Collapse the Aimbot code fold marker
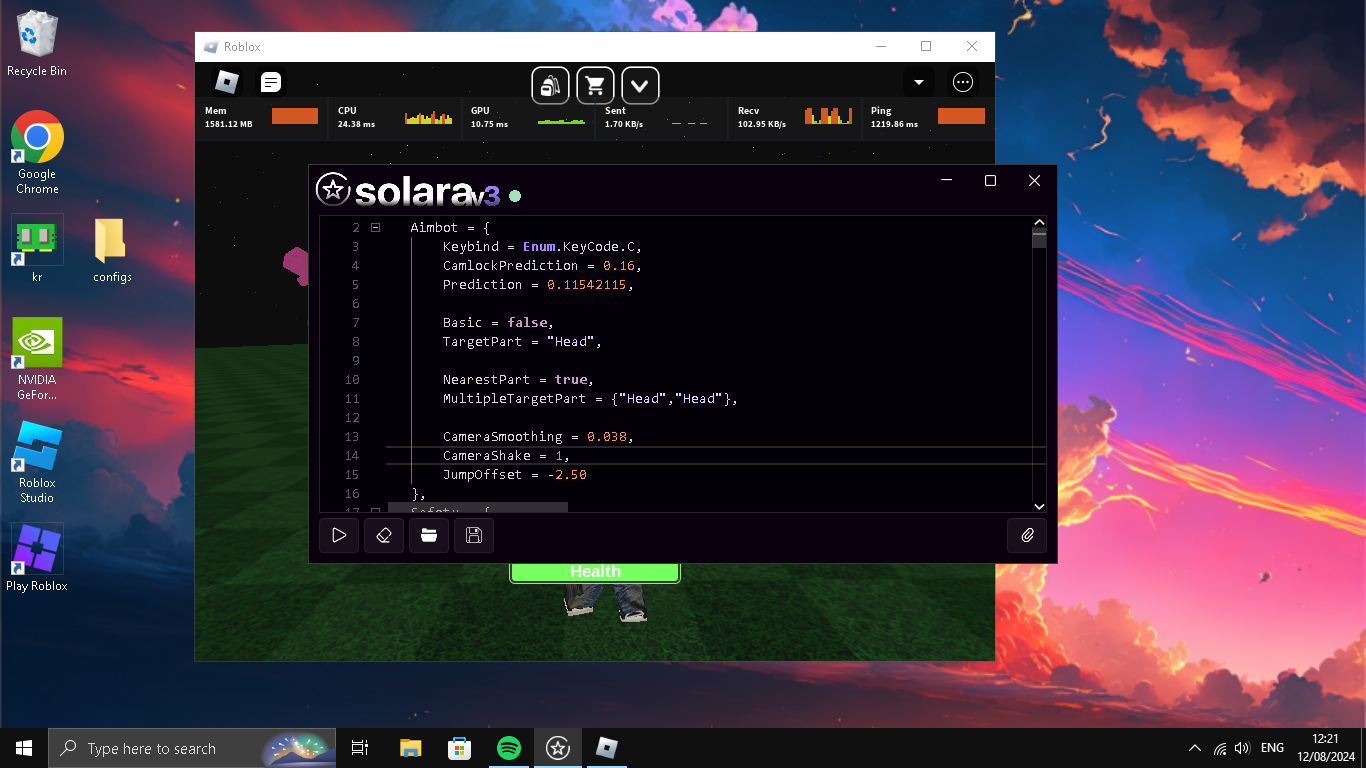Image resolution: width=1366 pixels, height=768 pixels. pos(376,228)
